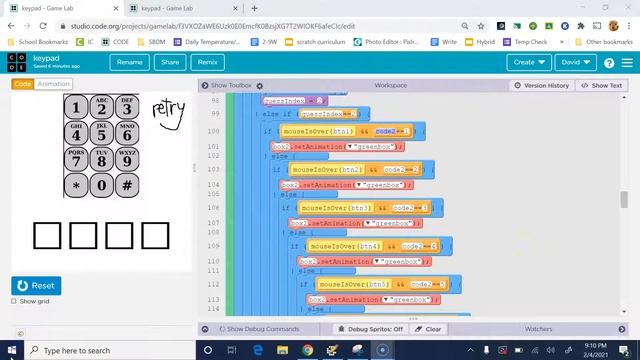The image size is (640, 360).
Task: Click the Show Toolbox arrow icon
Action: pos(205,85)
